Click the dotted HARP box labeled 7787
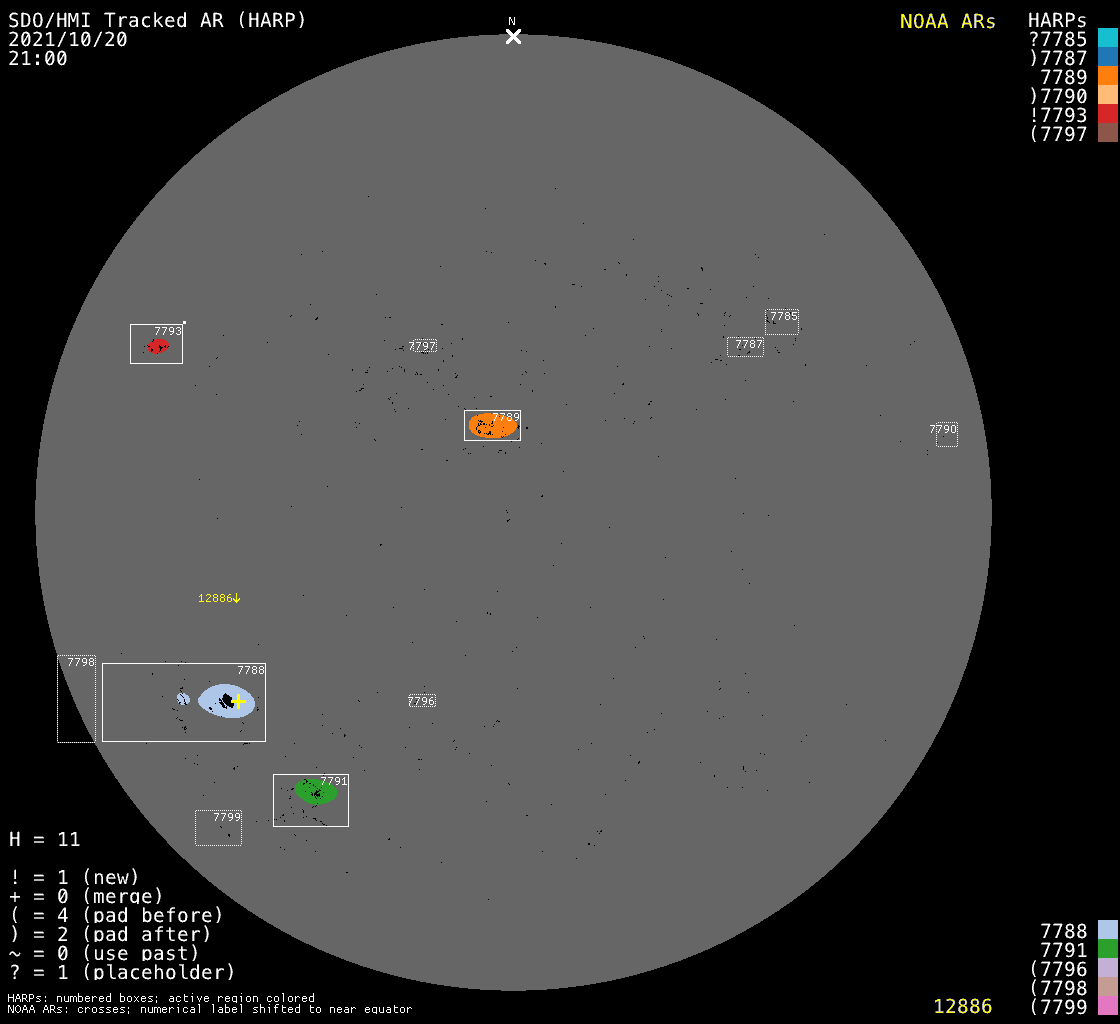Screen dimensions: 1120x1024 (x=745, y=347)
